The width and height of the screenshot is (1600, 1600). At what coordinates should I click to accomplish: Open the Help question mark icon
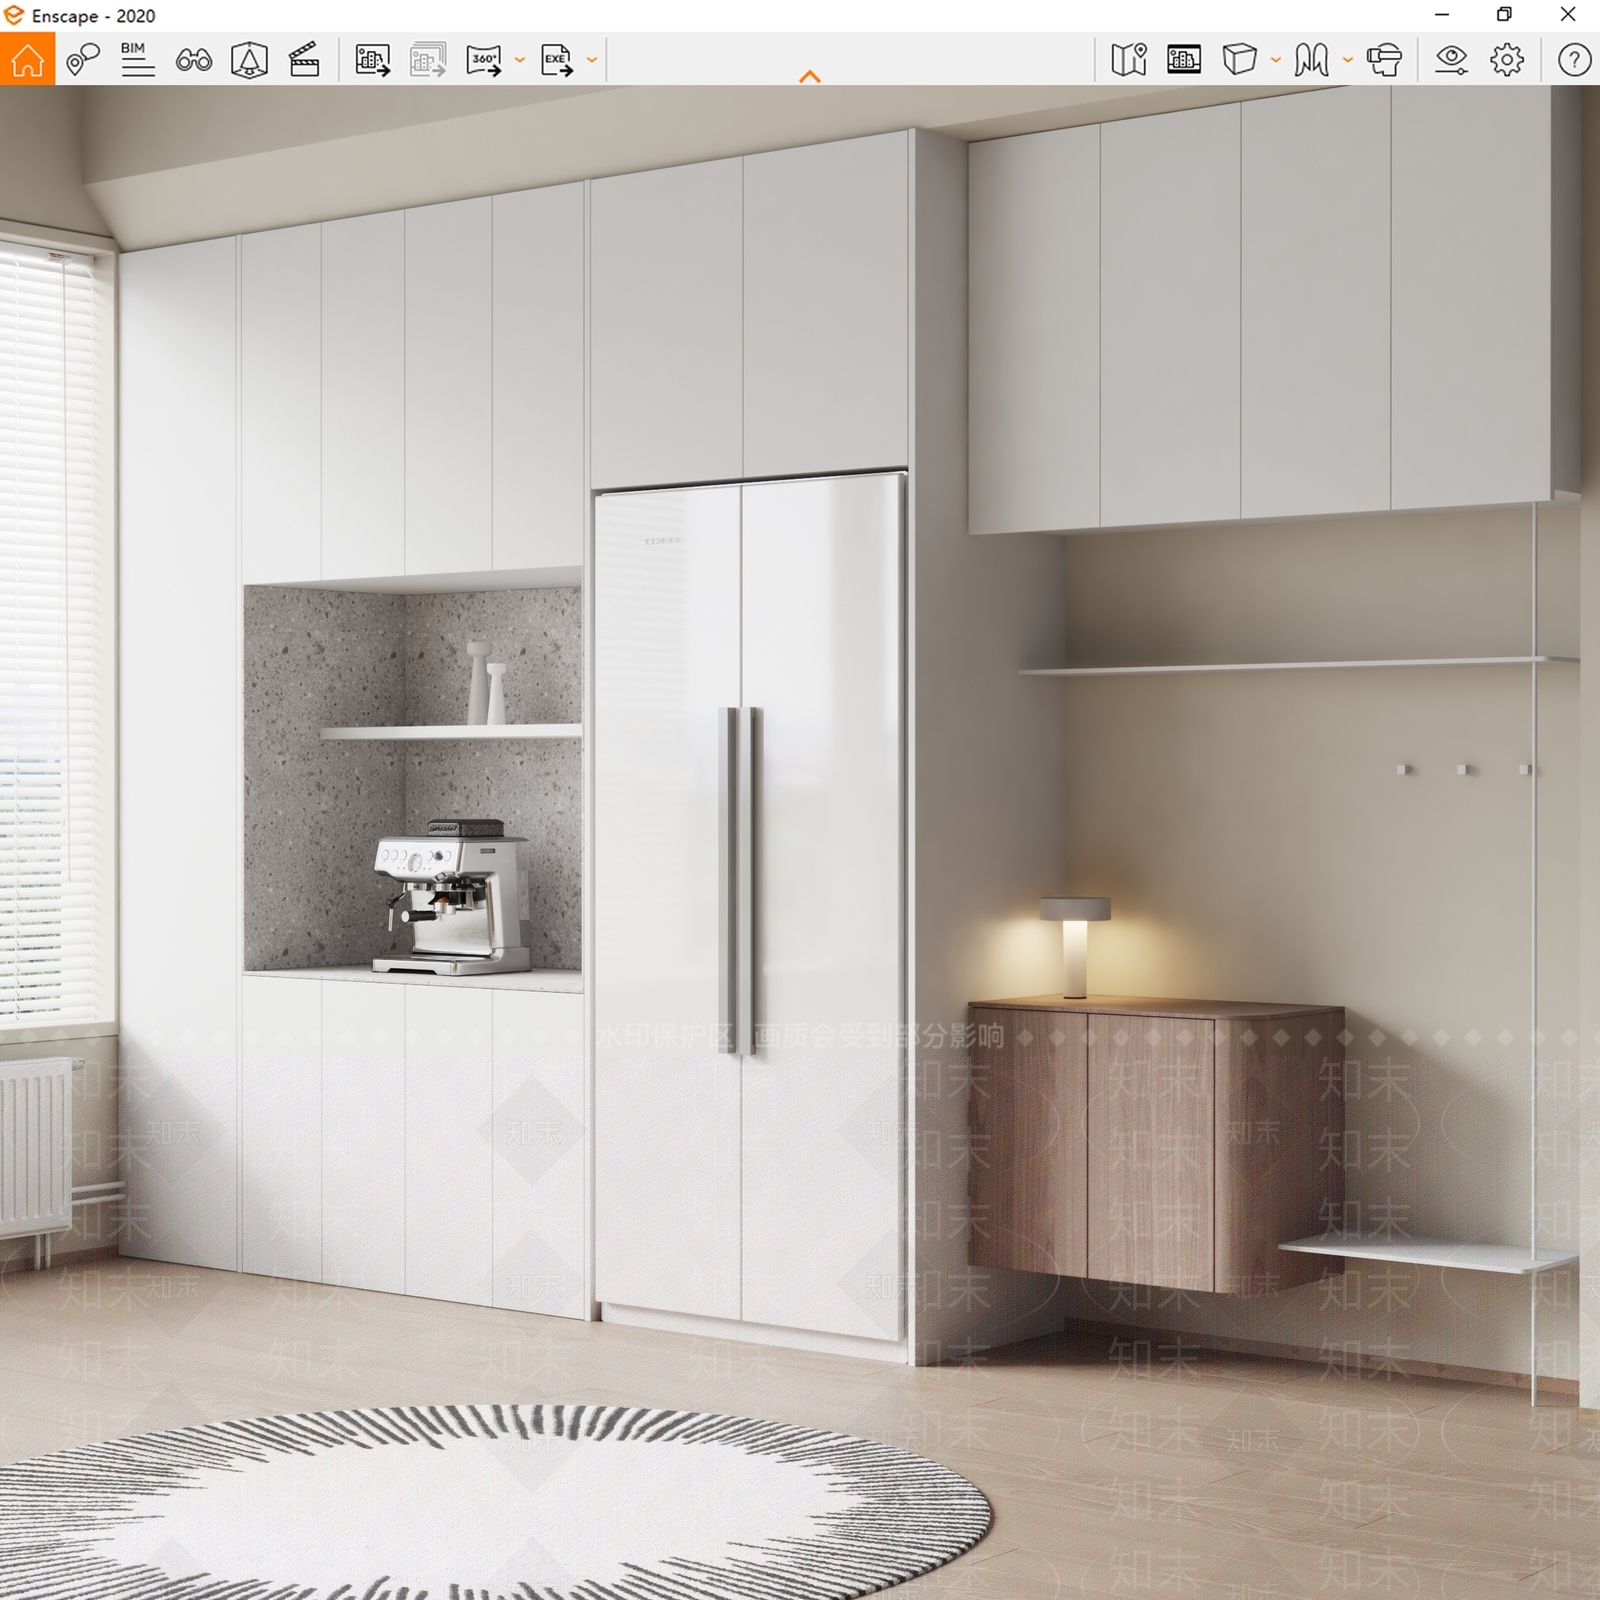coord(1574,60)
